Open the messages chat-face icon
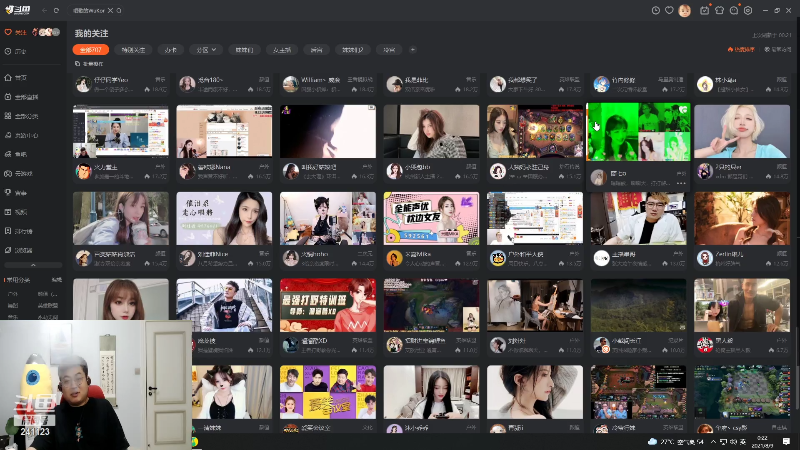Image resolution: width=800 pixels, height=450 pixels. pyautogui.click(x=734, y=10)
